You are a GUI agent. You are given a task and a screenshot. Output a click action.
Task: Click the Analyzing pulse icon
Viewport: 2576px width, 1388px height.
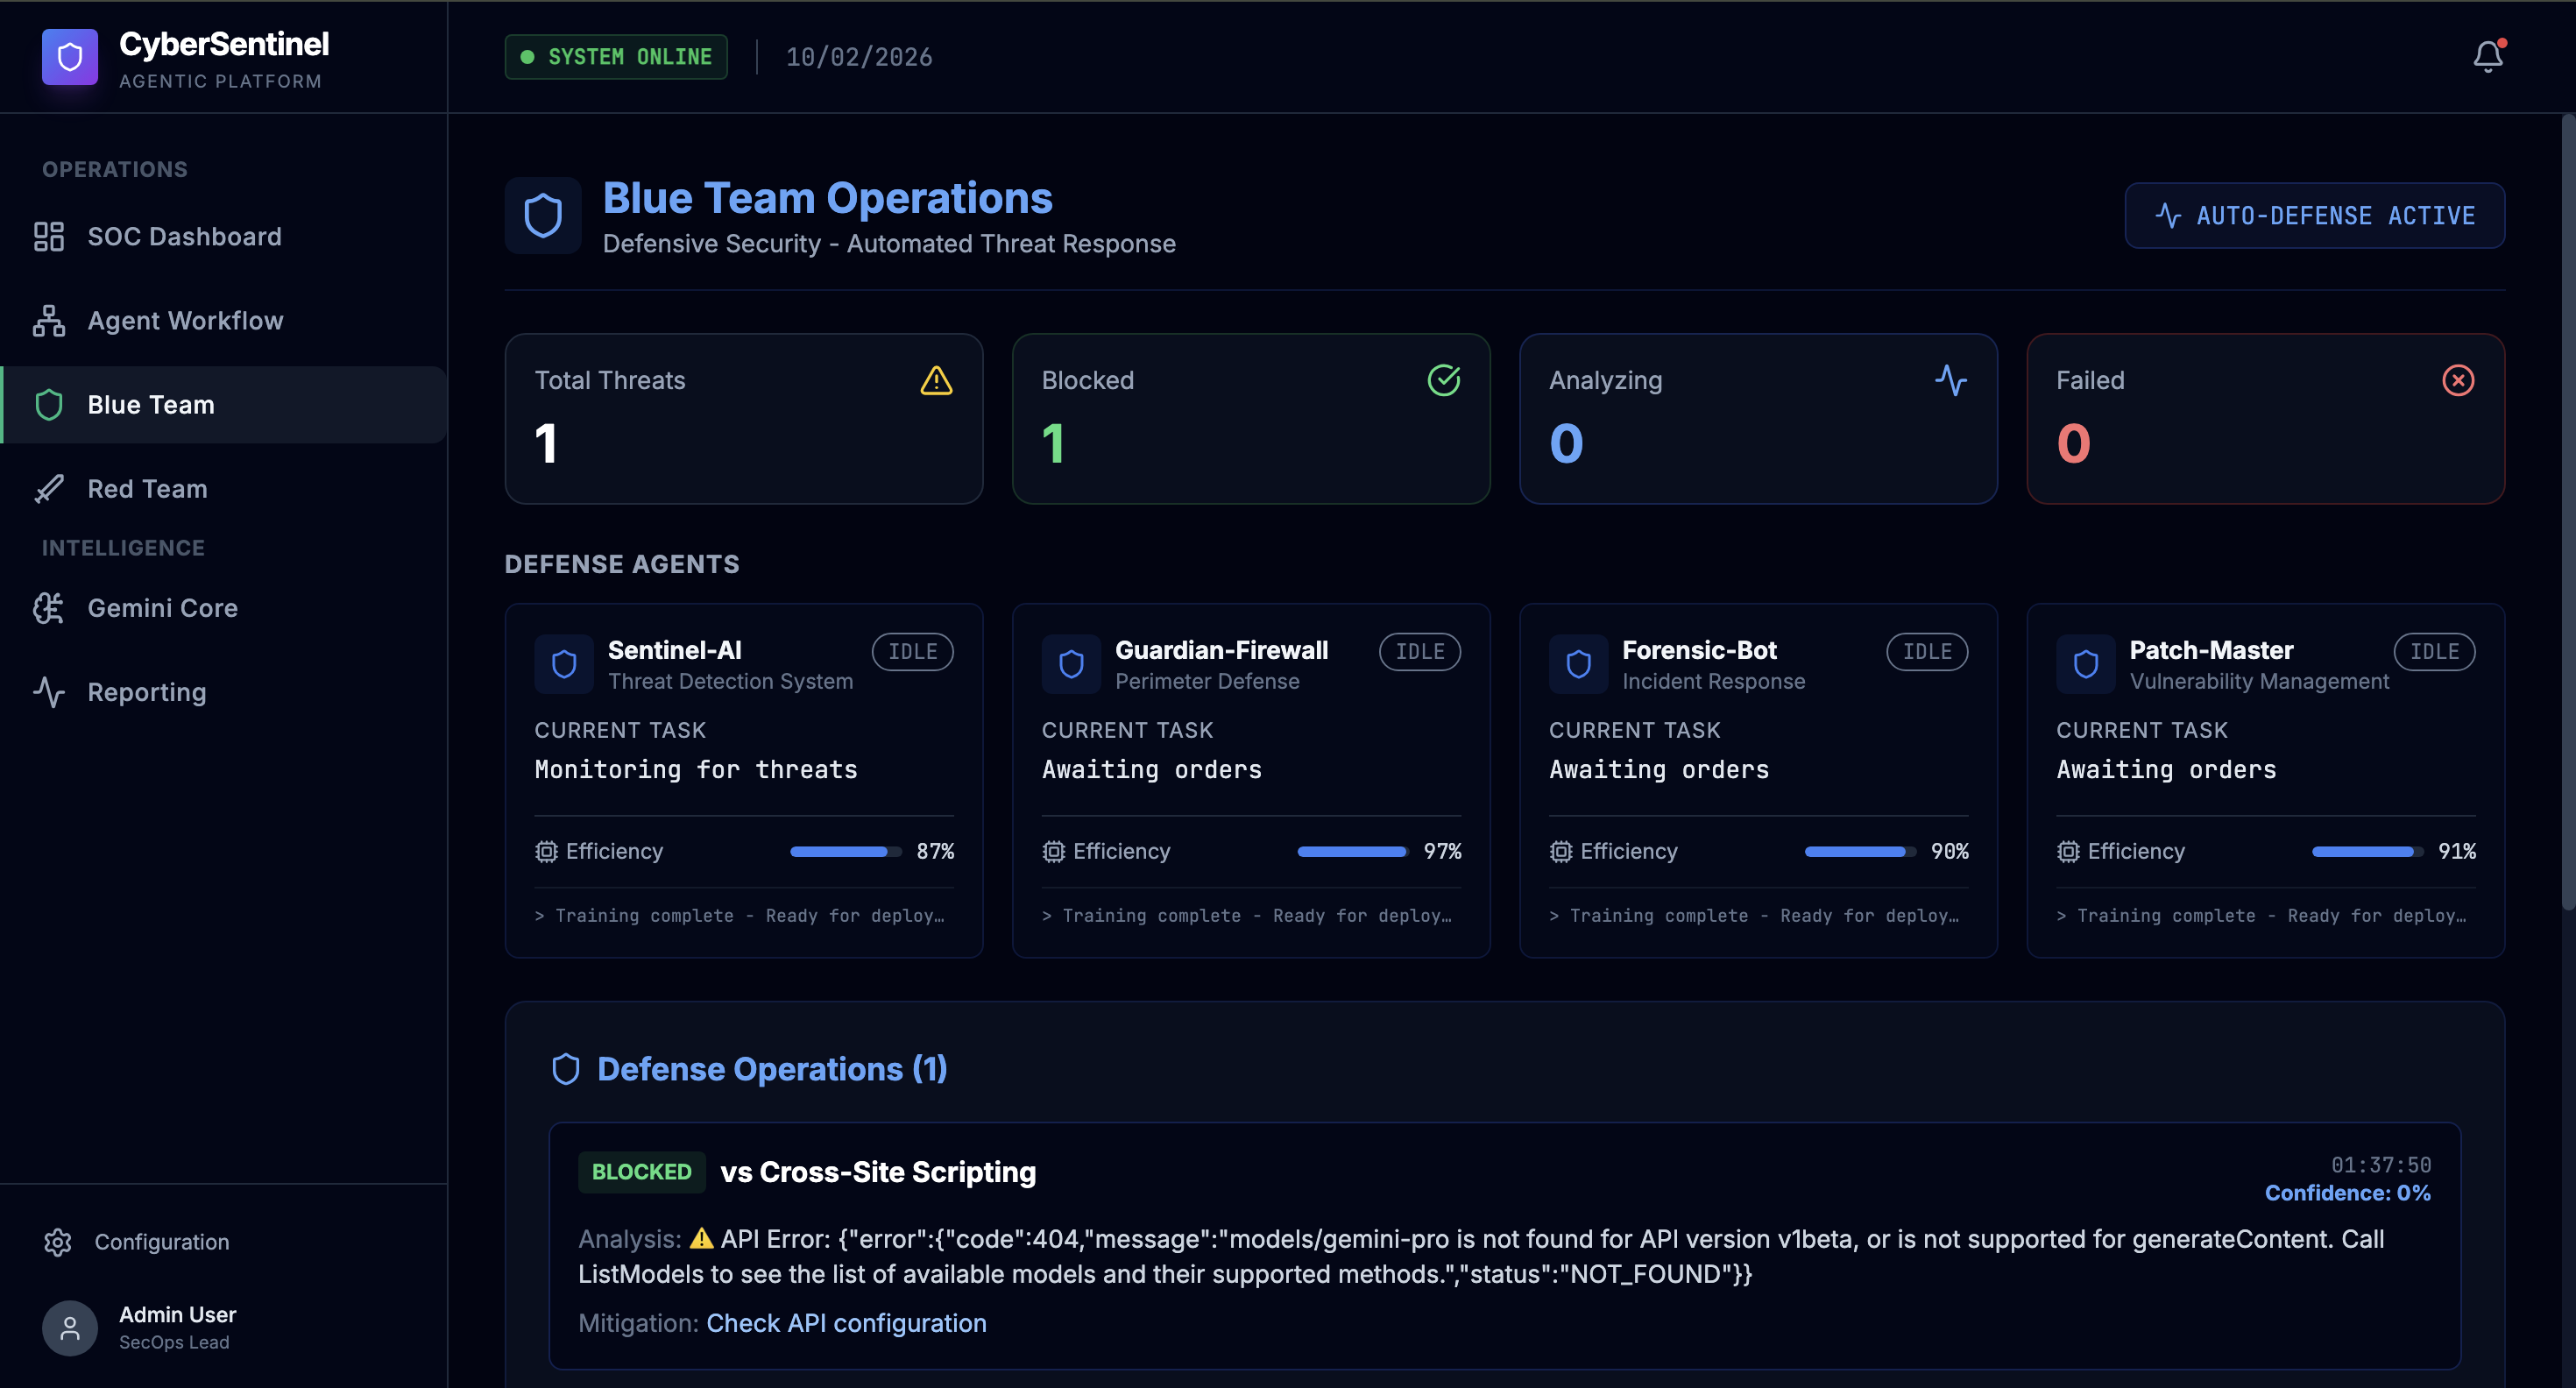1950,380
